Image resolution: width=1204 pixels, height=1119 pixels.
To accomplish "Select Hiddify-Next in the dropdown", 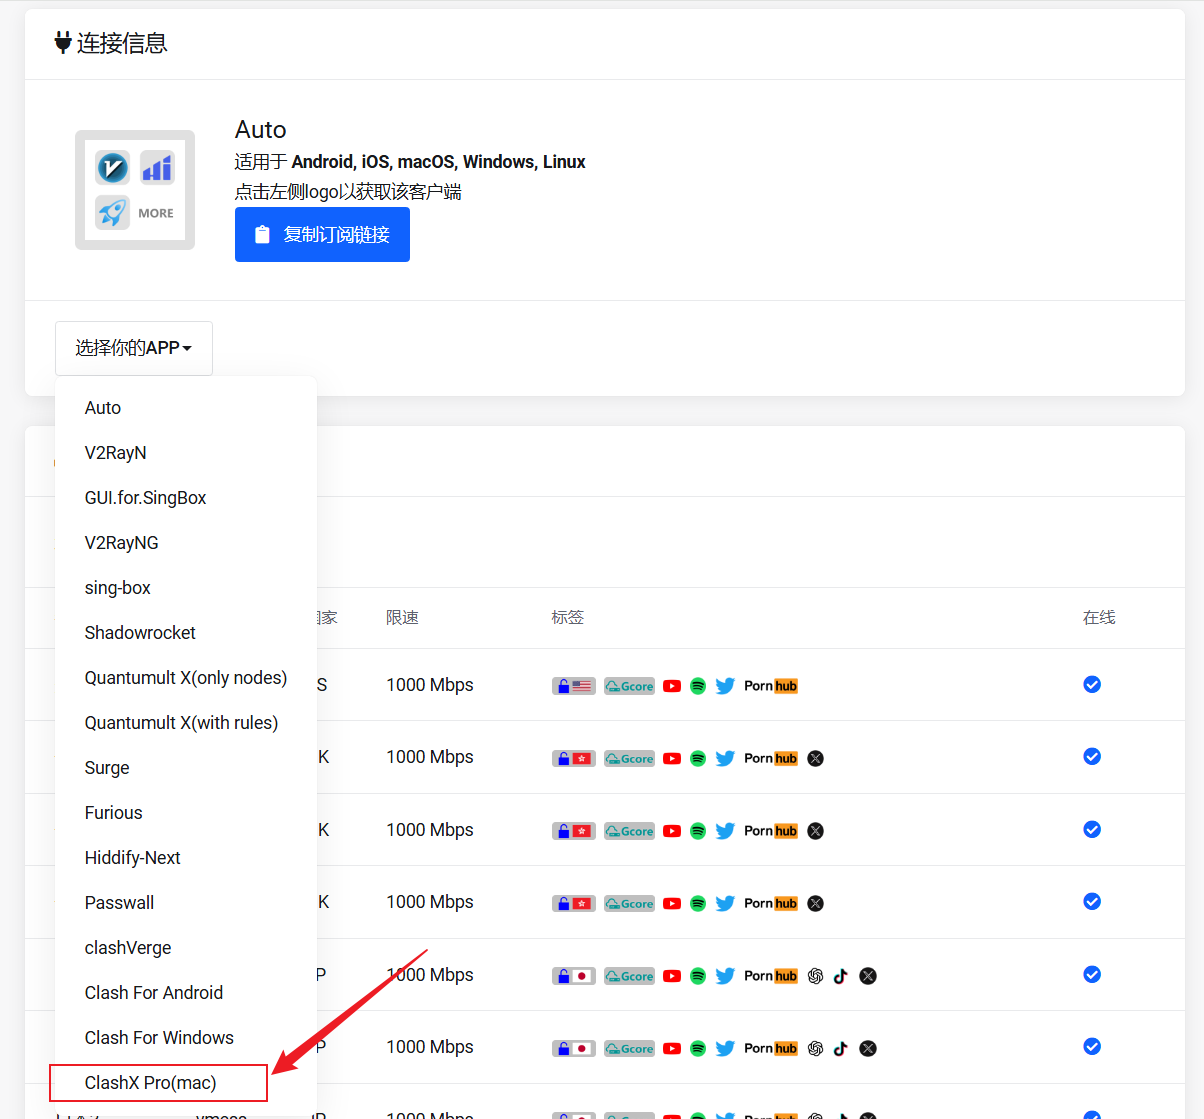I will coord(186,858).
